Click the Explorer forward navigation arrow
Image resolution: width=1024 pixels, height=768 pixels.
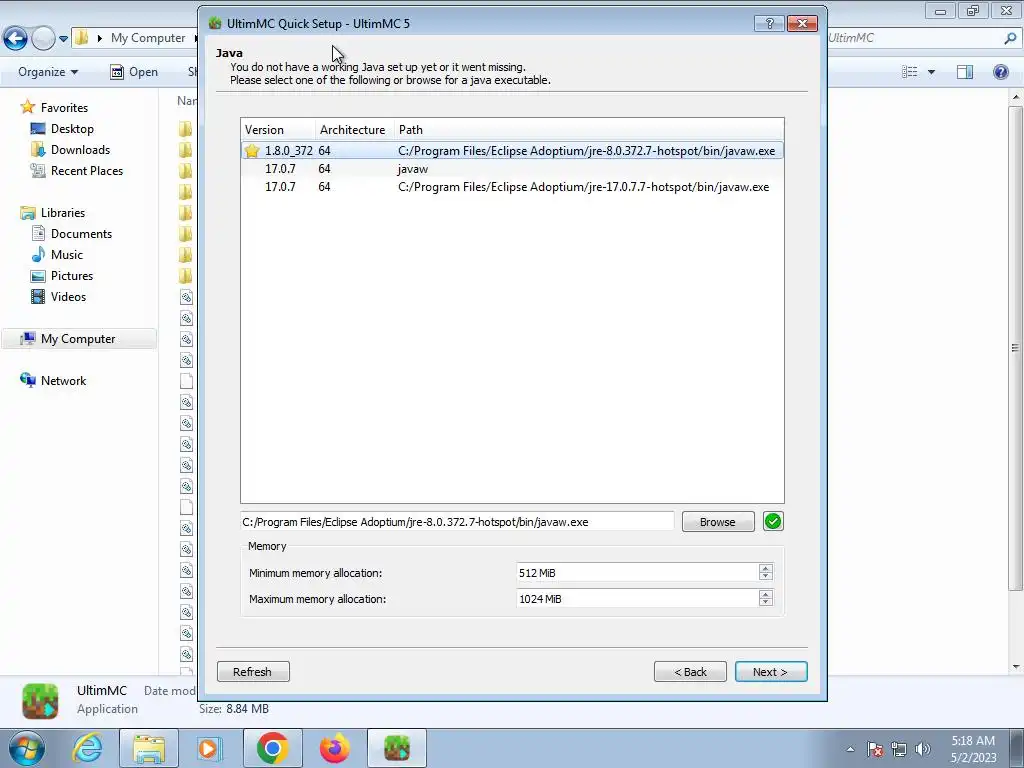click(43, 38)
